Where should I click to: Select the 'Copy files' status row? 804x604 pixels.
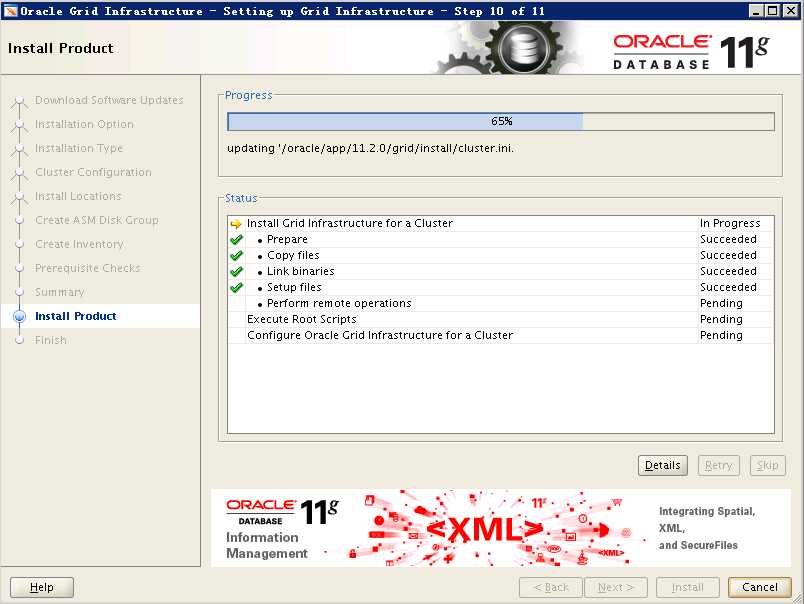(x=501, y=255)
